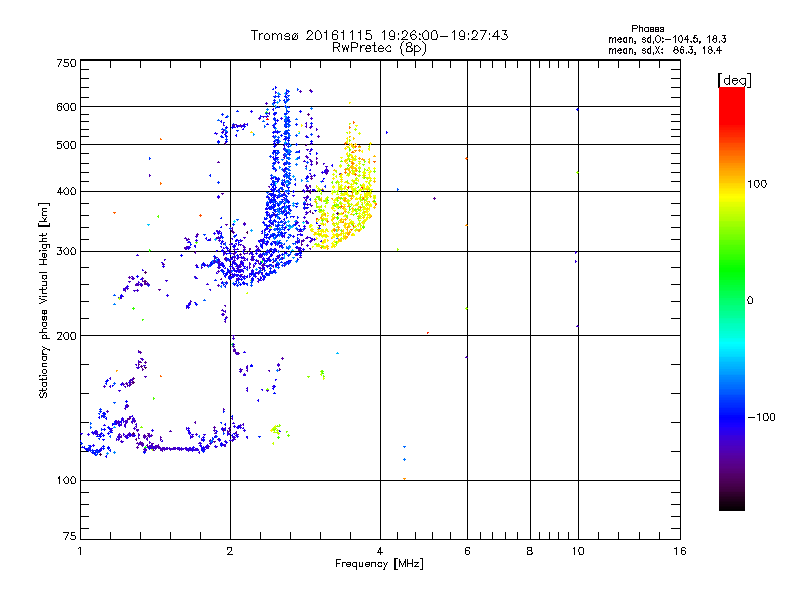Image resolution: width=800 pixels, height=600 pixels.
Task: Click the y-axis tick label "400"
Action: click(66, 191)
